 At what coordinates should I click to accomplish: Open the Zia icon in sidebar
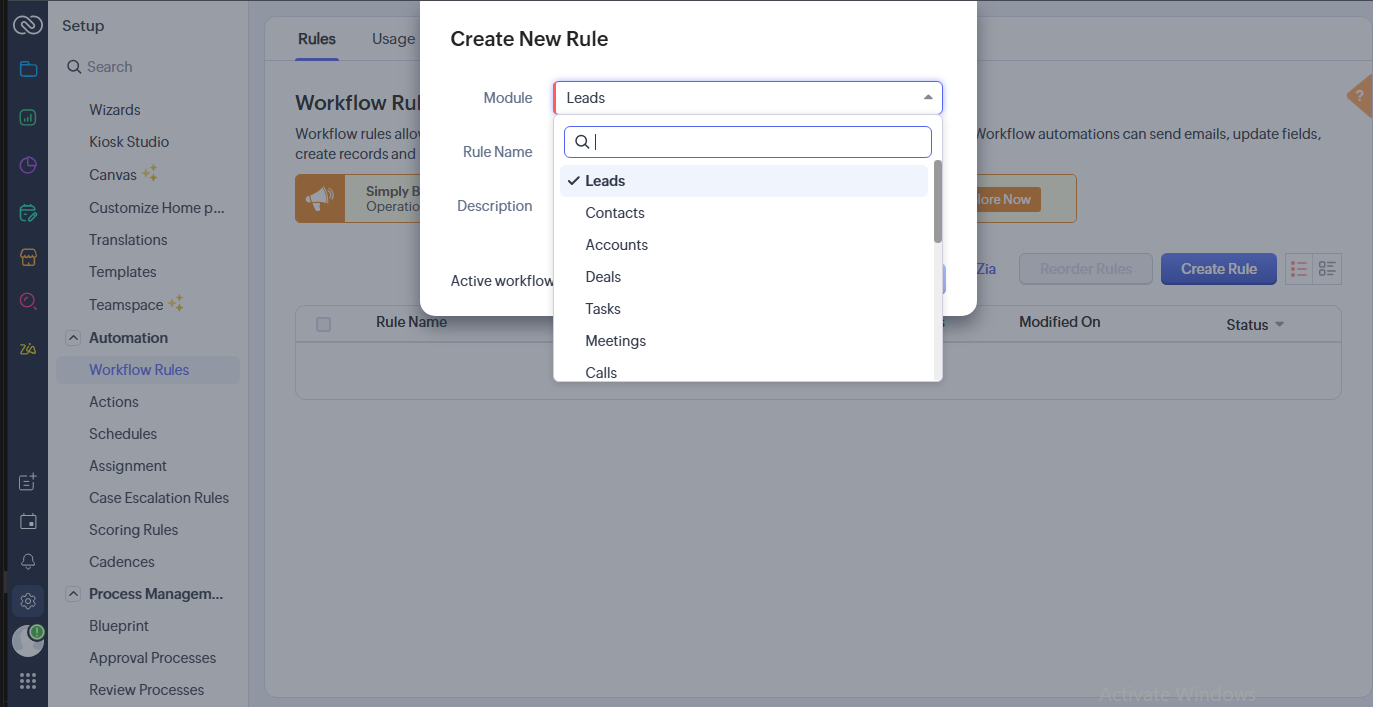(28, 349)
